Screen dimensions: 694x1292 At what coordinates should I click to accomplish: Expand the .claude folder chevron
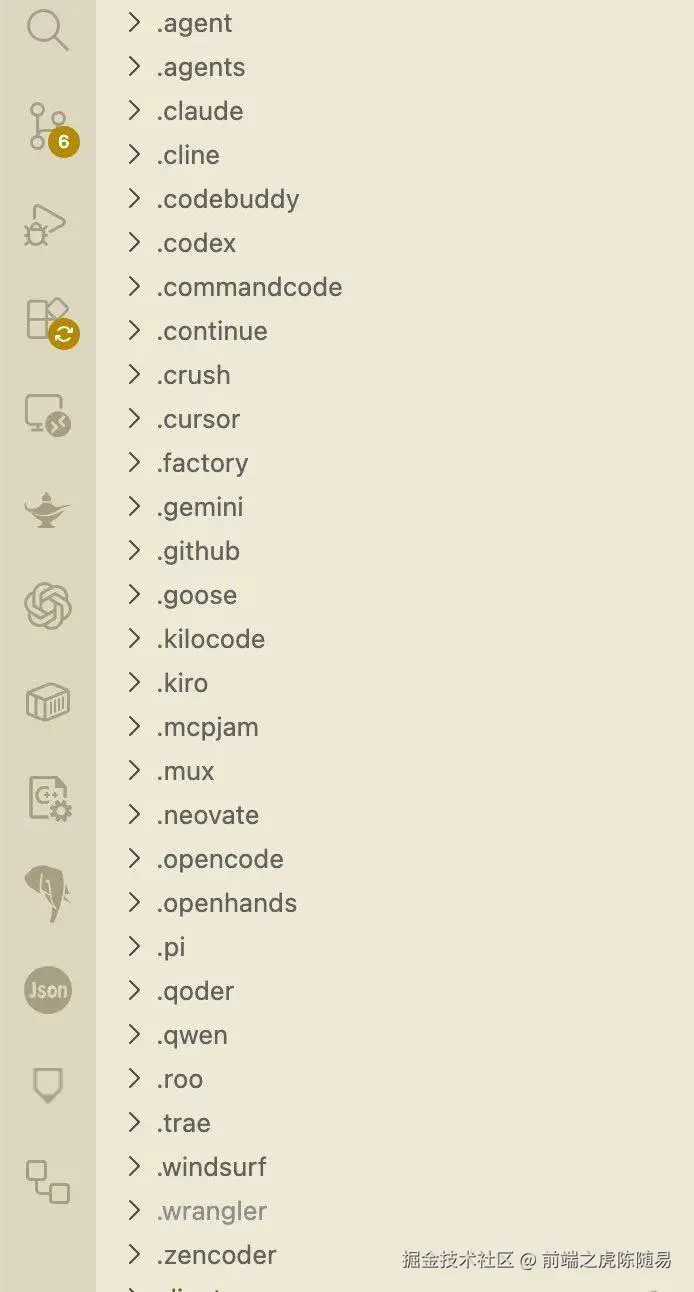click(134, 111)
